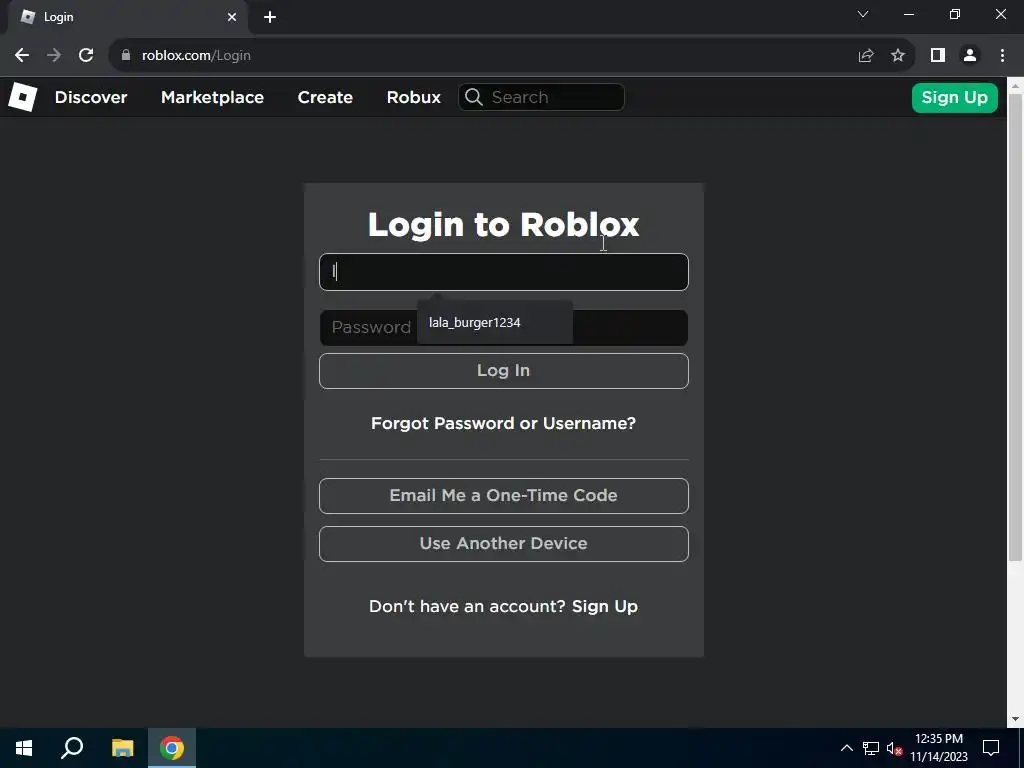This screenshot has width=1024, height=768.
Task: Click Sign Up link below the form
Action: coord(605,607)
